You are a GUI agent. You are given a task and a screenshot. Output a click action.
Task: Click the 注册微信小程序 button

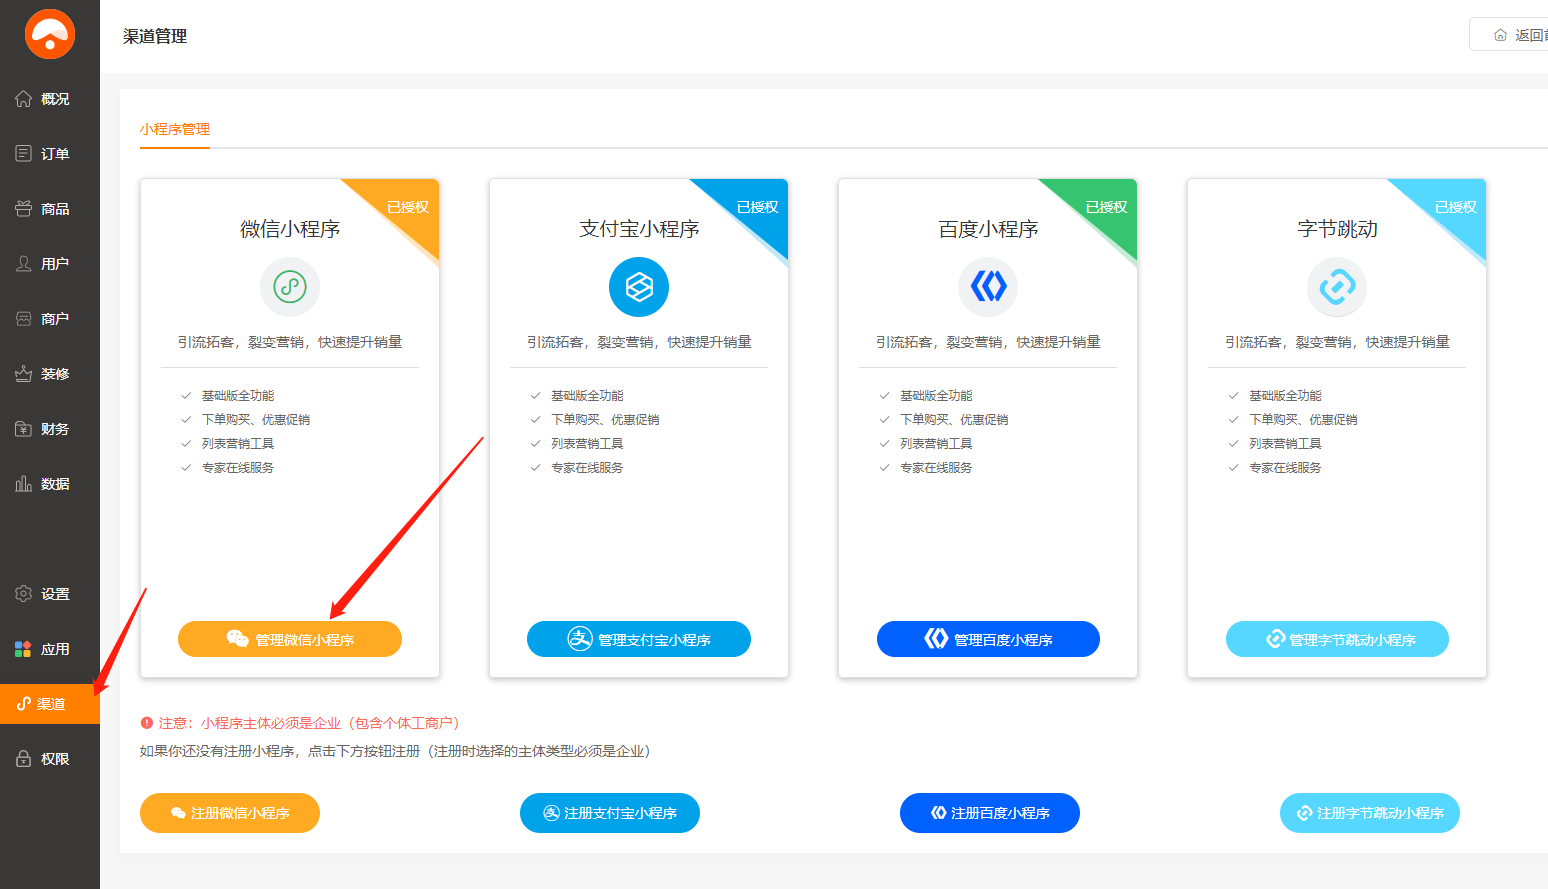coord(230,813)
